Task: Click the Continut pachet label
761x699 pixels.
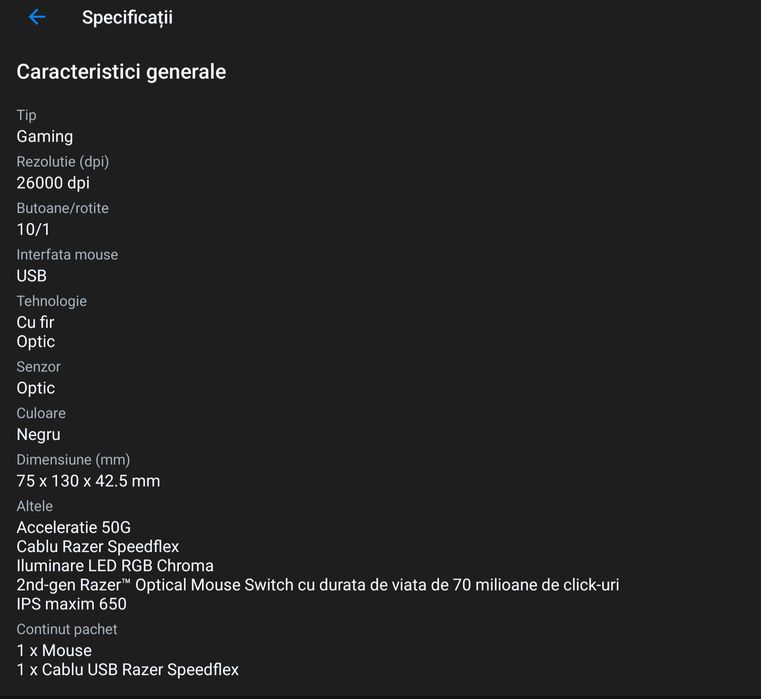Action: [67, 629]
